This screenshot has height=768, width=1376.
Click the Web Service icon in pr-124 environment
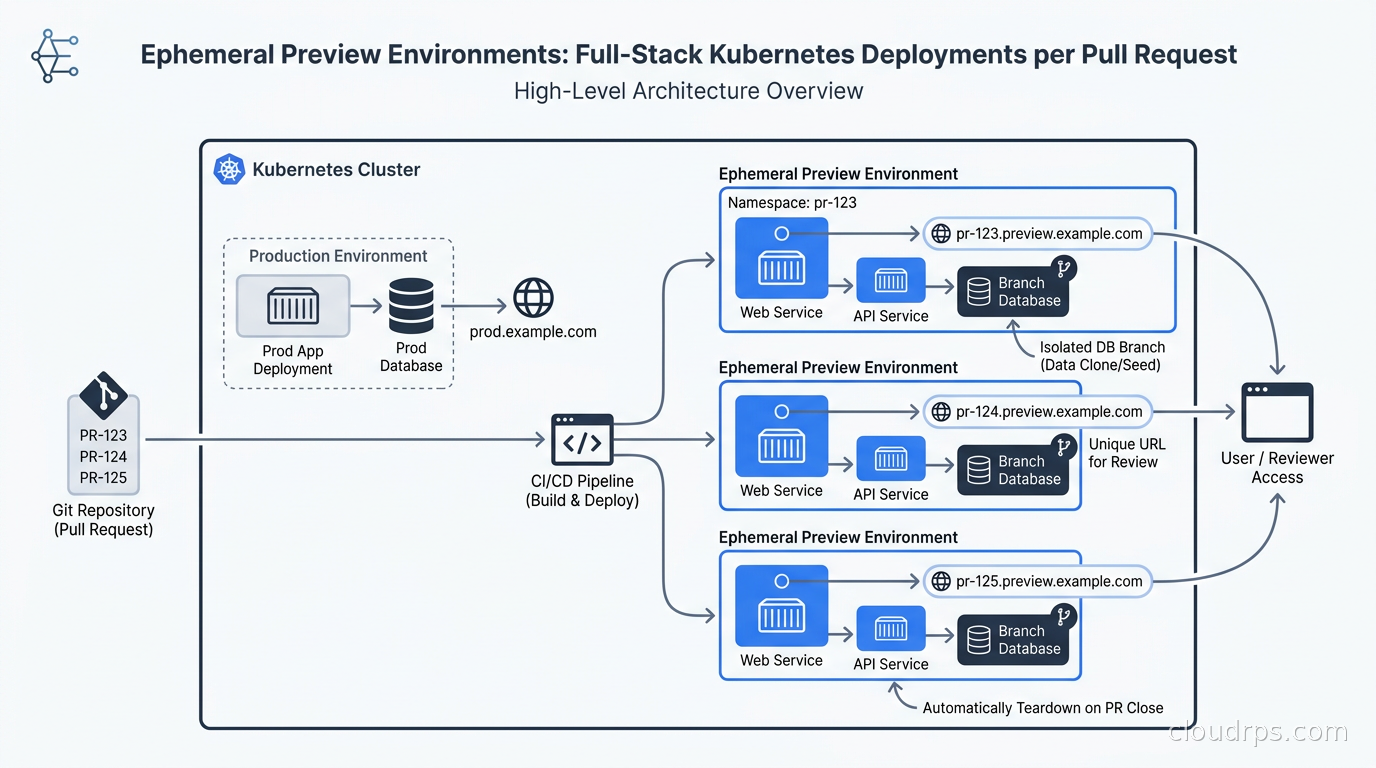click(x=781, y=437)
